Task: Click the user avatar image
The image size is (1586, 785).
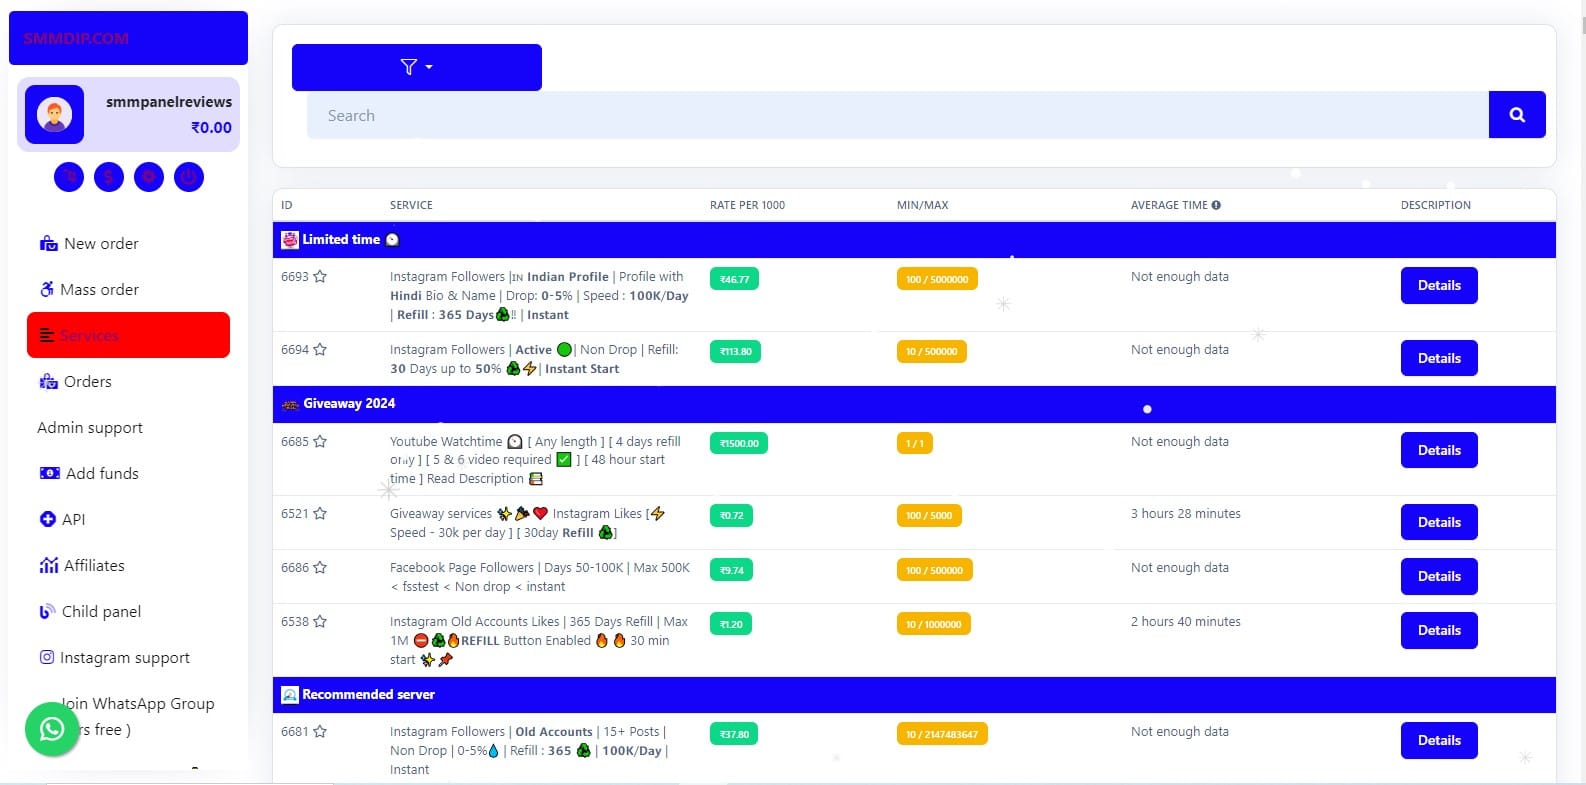Action: [55, 115]
